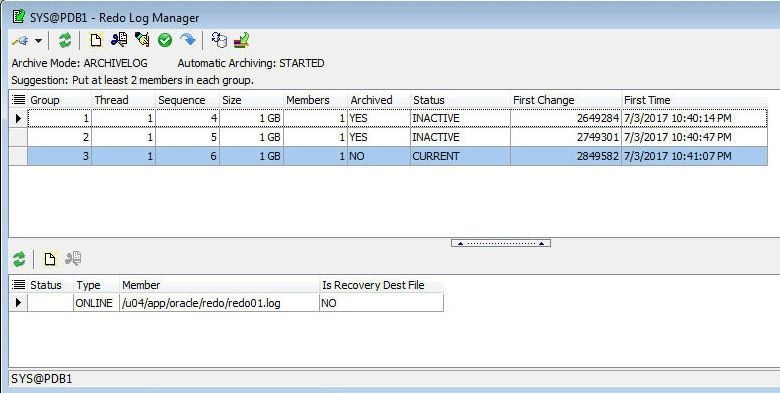The height and width of the screenshot is (393, 780).
Task: Click the grayed drop member icon in the lower toolbar
Action: click(x=73, y=259)
